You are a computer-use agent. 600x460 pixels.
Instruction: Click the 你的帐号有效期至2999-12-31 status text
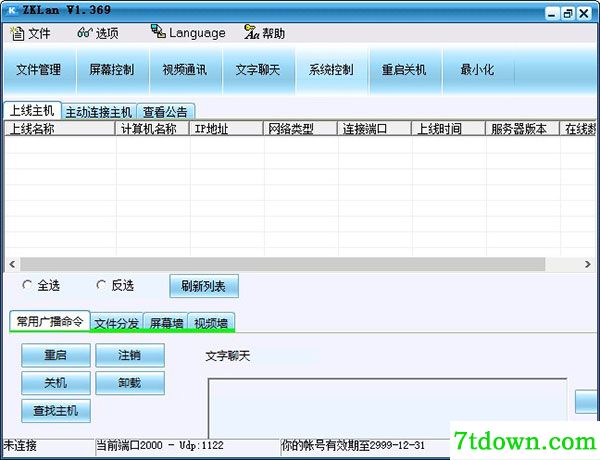tap(353, 446)
